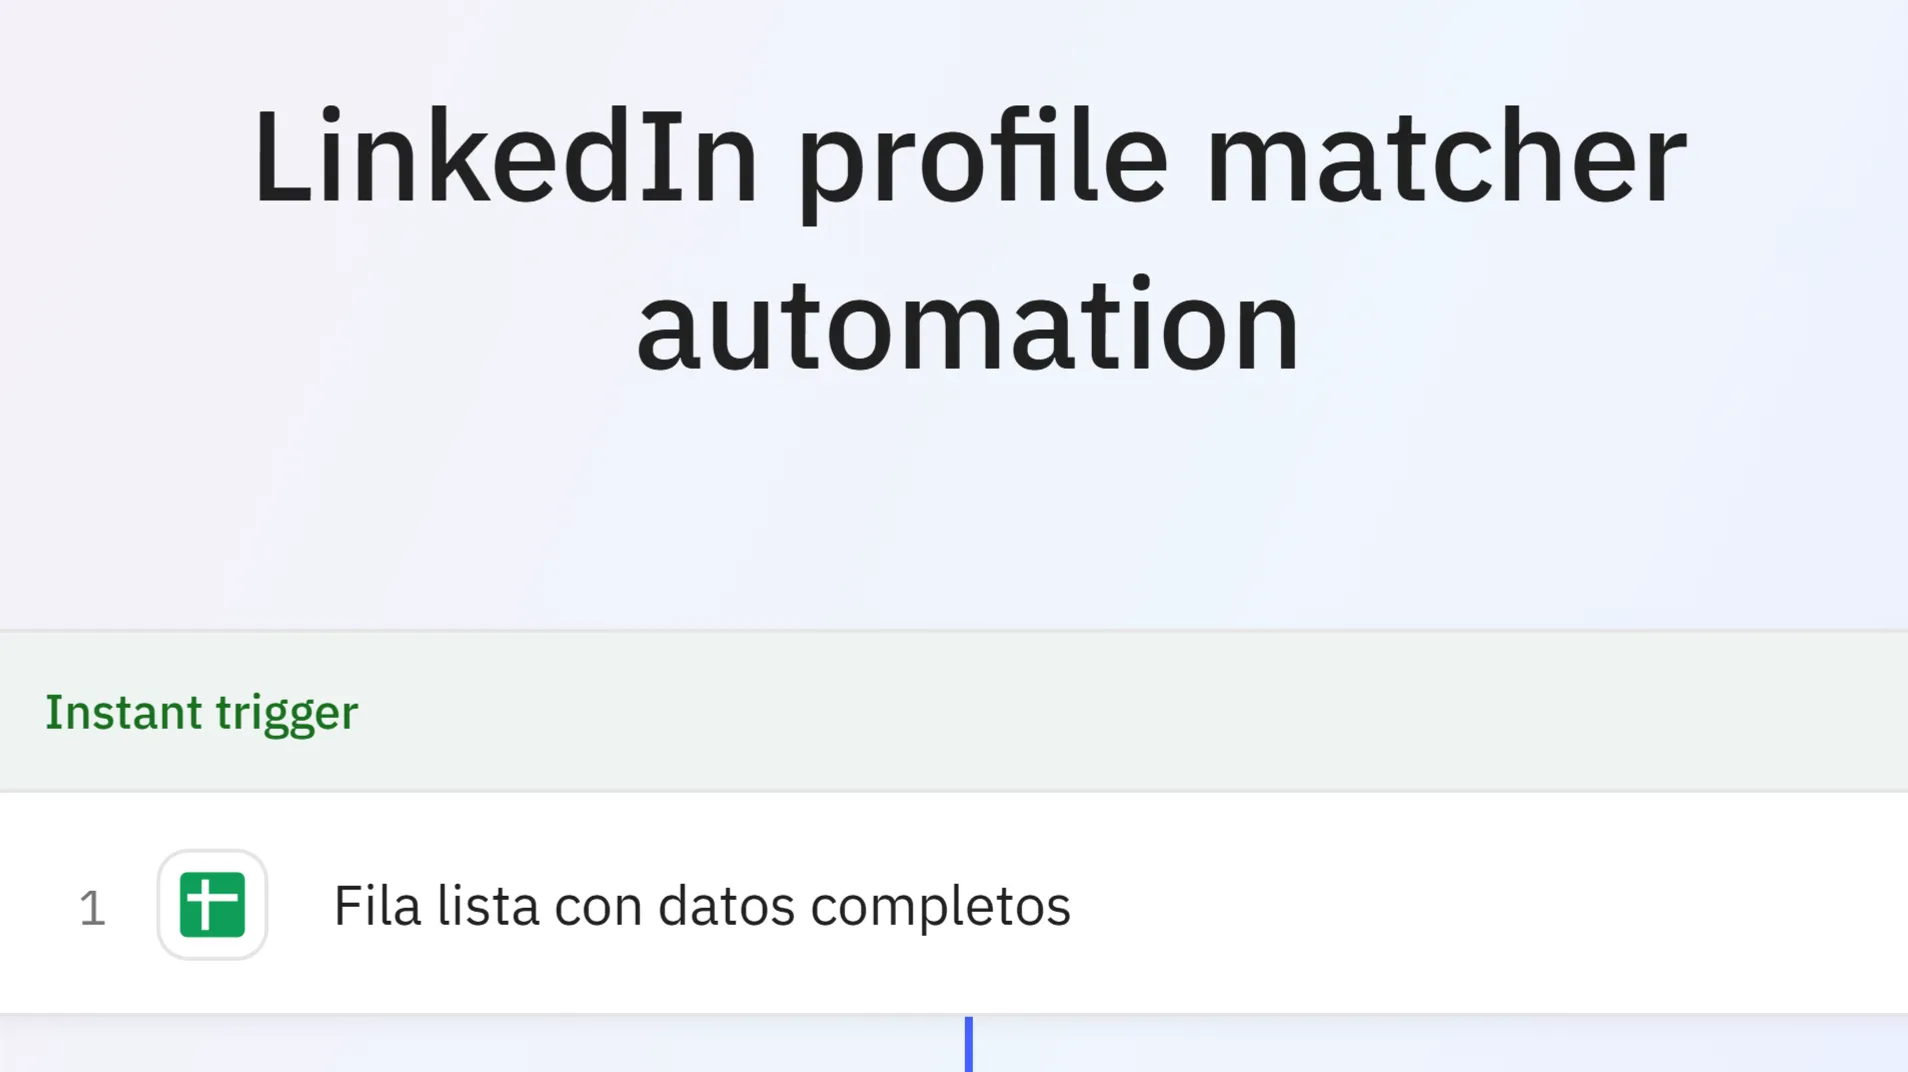Open step "Fila lista con datos completos"
1908x1072 pixels.
(x=701, y=906)
